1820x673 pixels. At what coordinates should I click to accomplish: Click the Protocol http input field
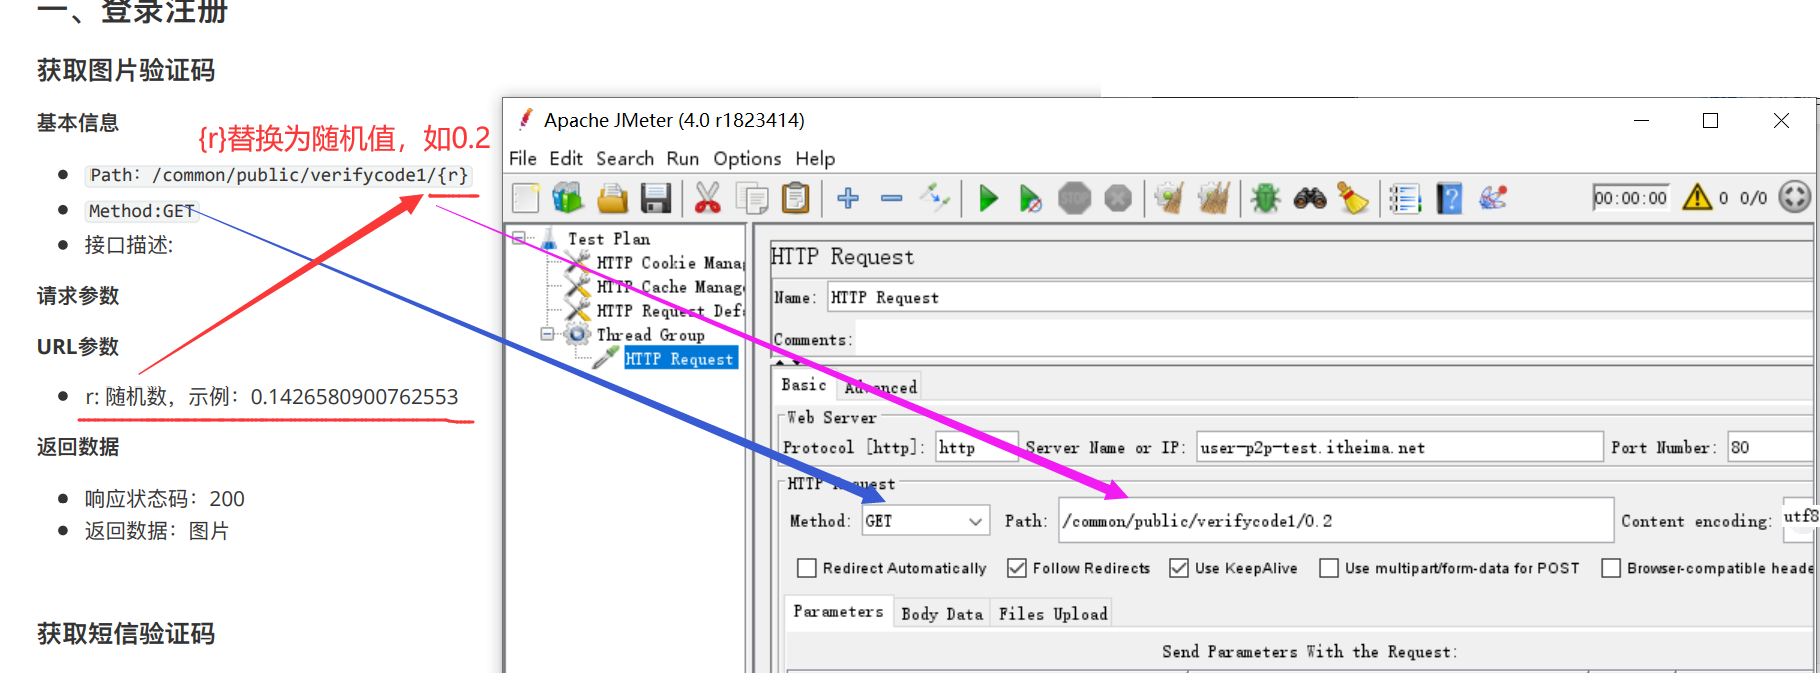(x=976, y=447)
